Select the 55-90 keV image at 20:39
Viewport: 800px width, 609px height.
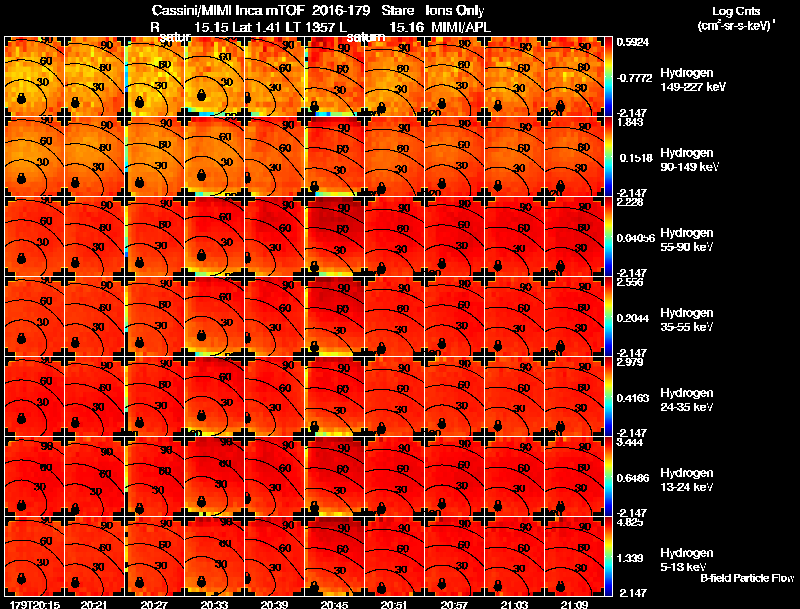(x=274, y=237)
